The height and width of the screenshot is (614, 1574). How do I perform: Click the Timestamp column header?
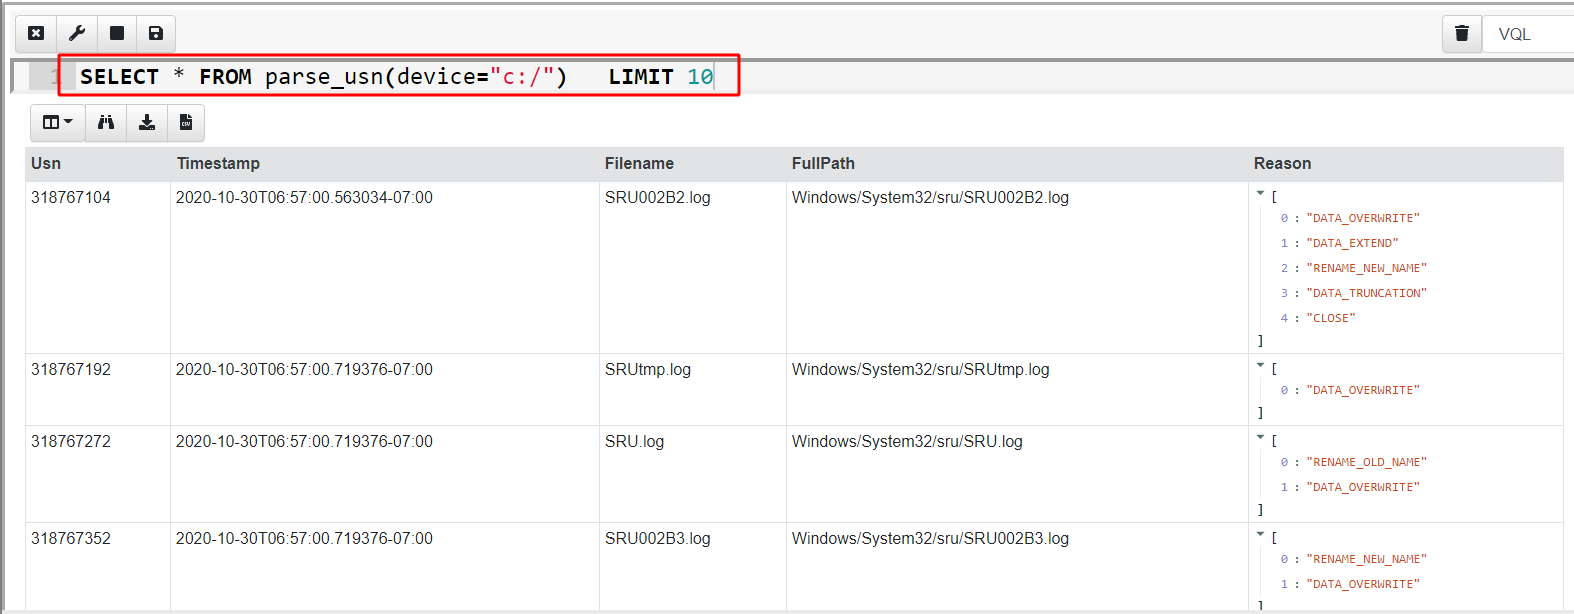tap(218, 164)
